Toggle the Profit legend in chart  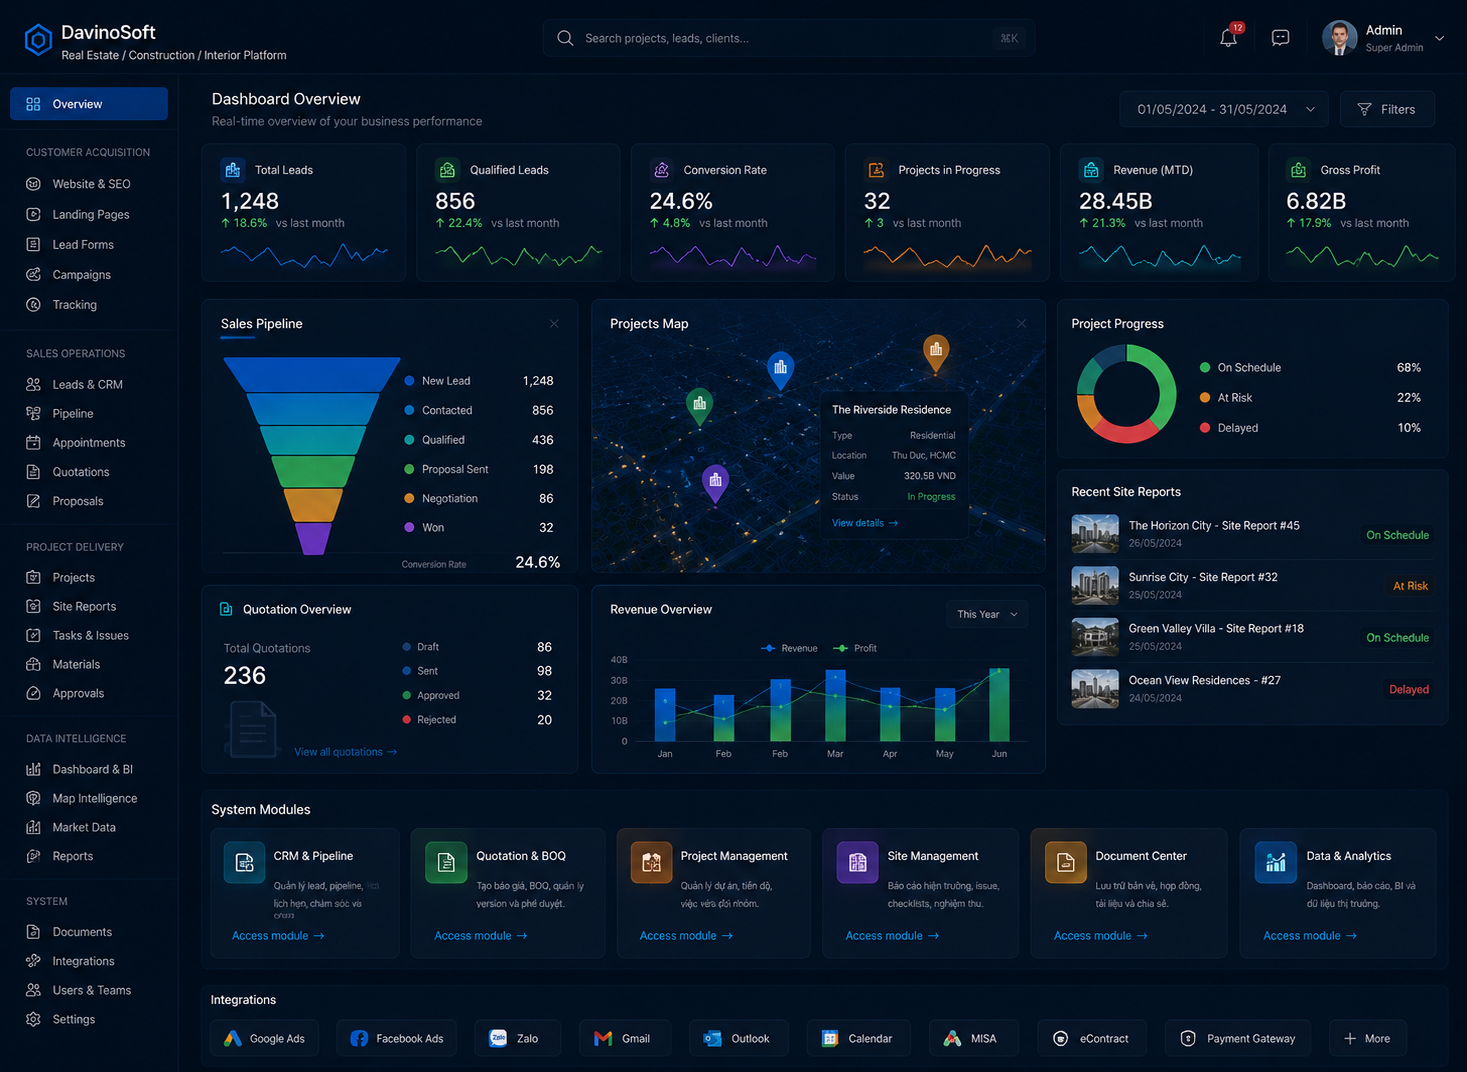click(855, 648)
